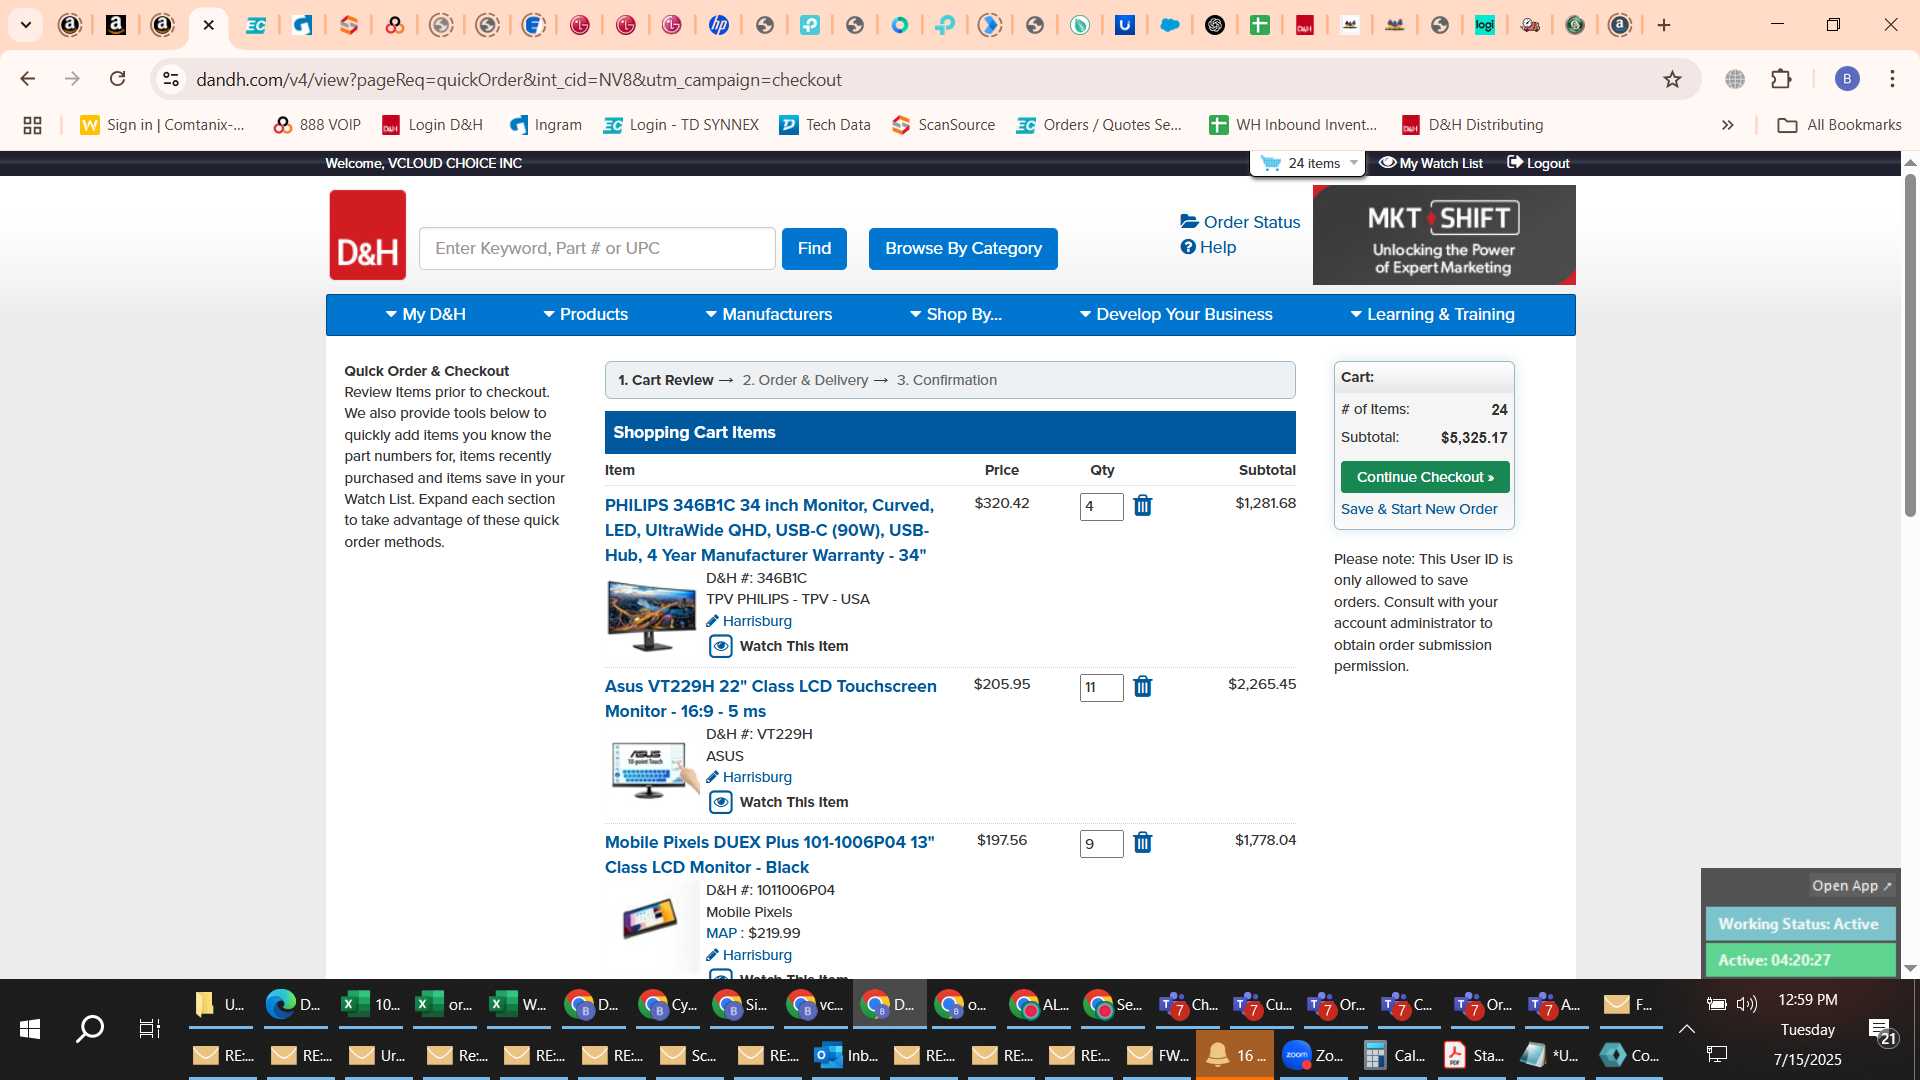Go to 3. Confirmation step

pos(947,380)
